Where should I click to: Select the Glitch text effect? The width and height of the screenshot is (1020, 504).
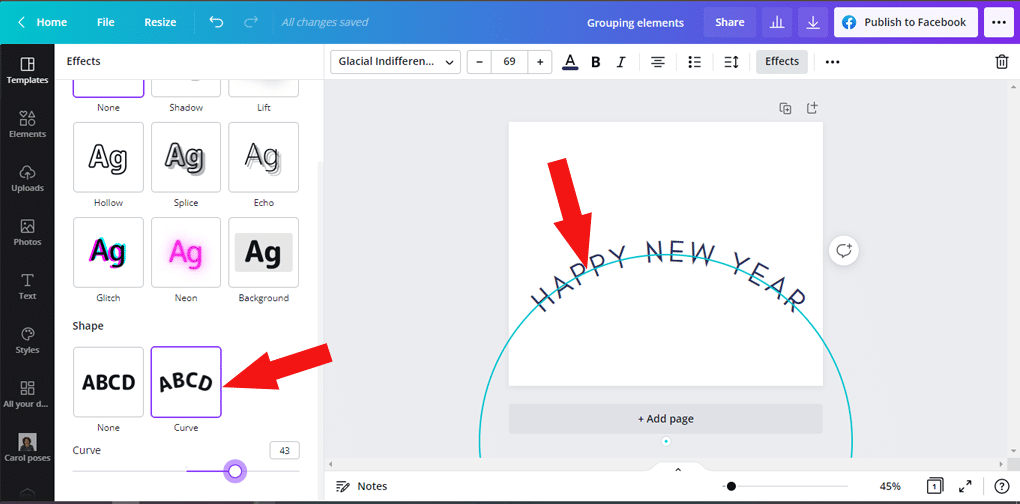point(109,252)
